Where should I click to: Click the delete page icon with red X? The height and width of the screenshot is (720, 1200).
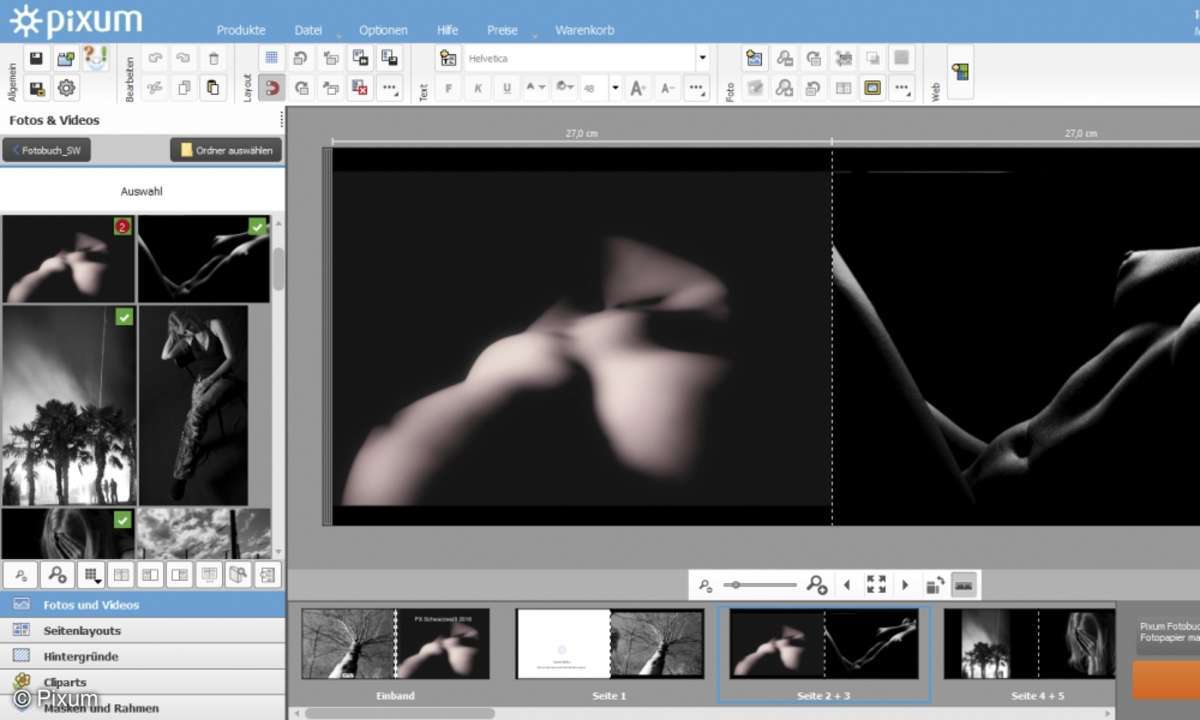pyautogui.click(x=360, y=88)
